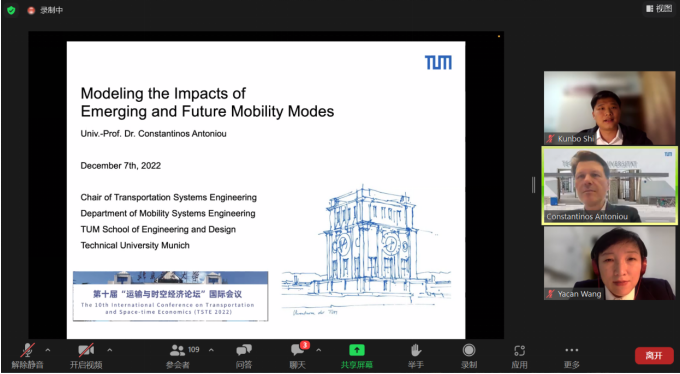Open the Q&A panel icon
The height and width of the screenshot is (374, 680).
[244, 350]
